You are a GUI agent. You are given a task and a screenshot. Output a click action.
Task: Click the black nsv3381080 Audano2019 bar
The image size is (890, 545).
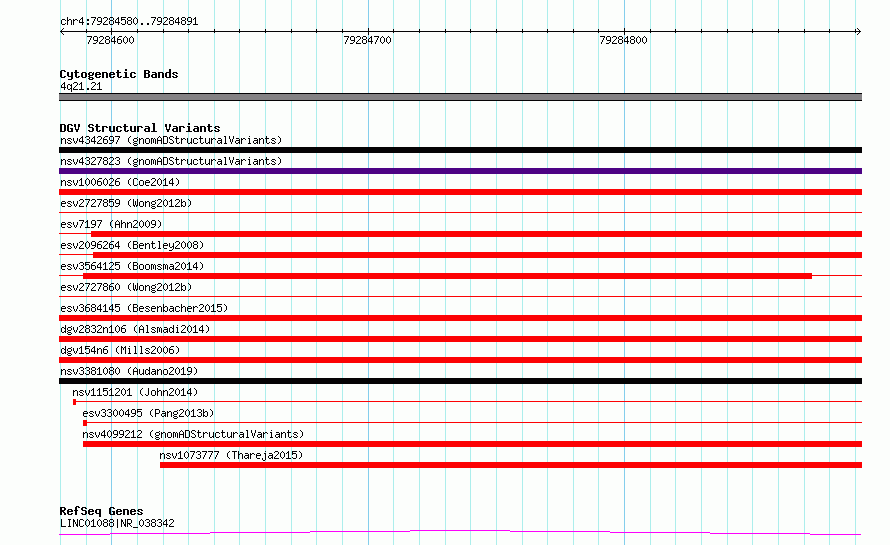[460, 382]
